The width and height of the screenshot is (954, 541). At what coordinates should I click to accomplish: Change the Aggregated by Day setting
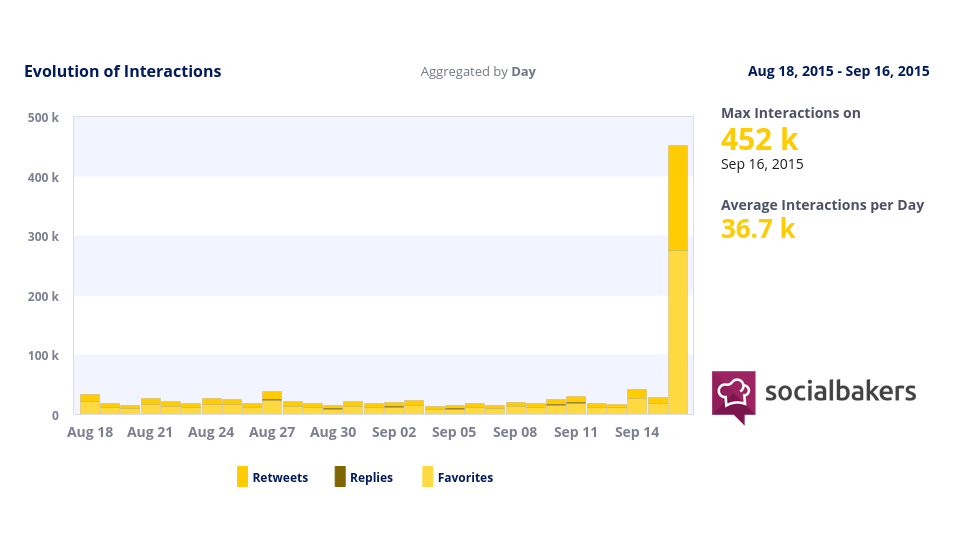(478, 72)
